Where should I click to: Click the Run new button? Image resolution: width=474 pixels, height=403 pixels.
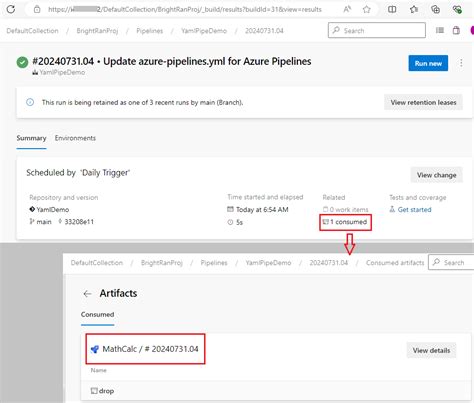point(428,63)
